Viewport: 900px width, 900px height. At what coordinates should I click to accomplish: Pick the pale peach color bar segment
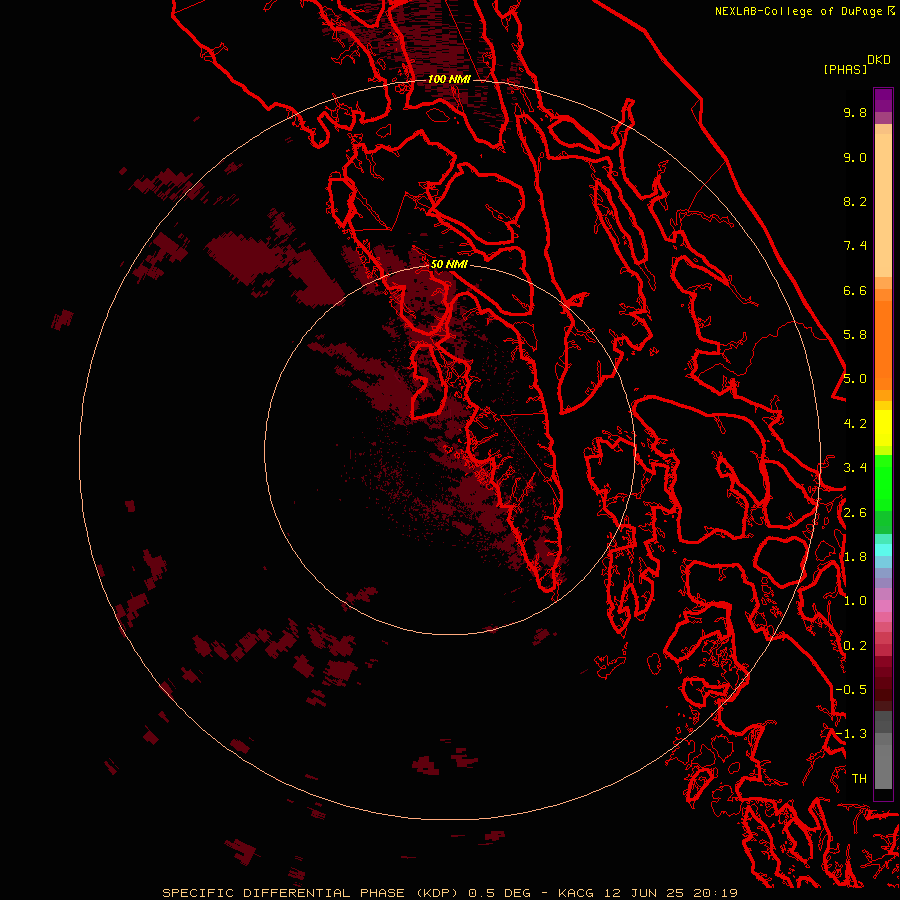pyautogui.click(x=883, y=205)
